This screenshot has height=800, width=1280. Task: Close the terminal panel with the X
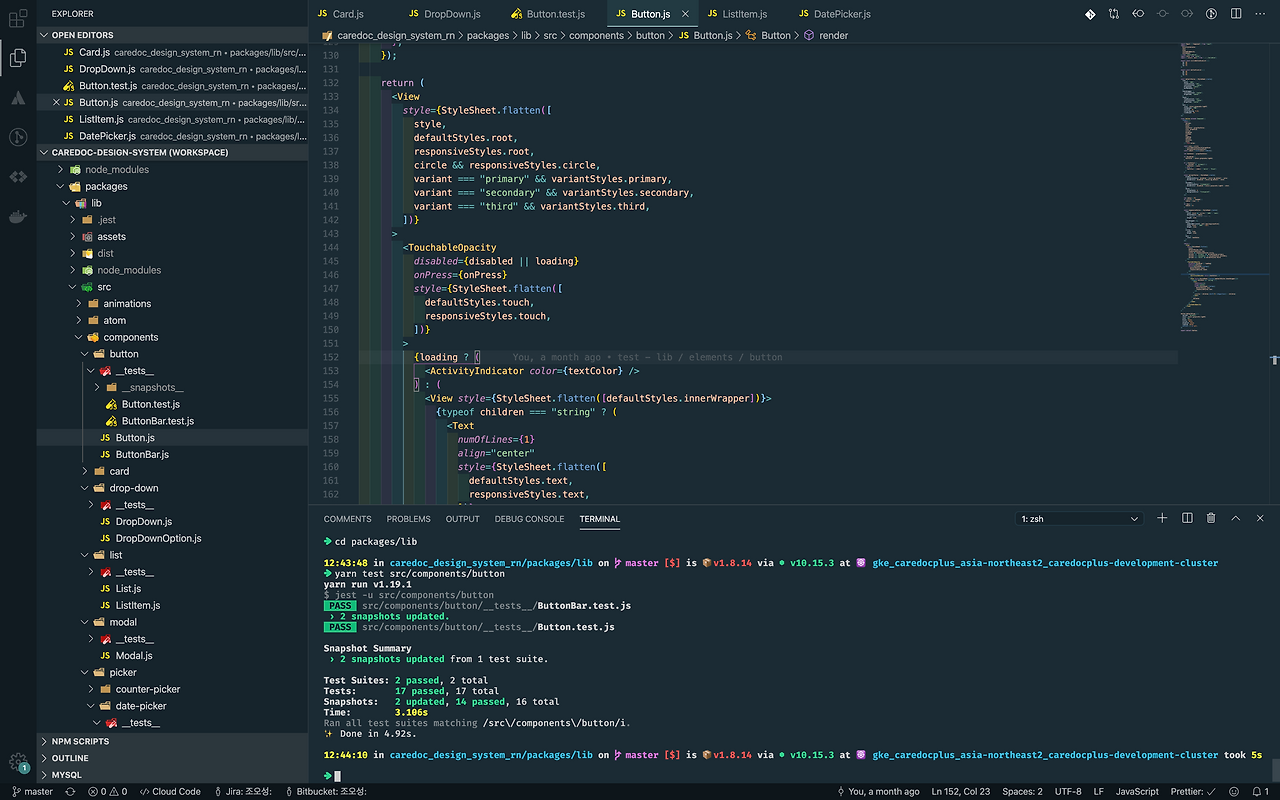pos(1259,518)
